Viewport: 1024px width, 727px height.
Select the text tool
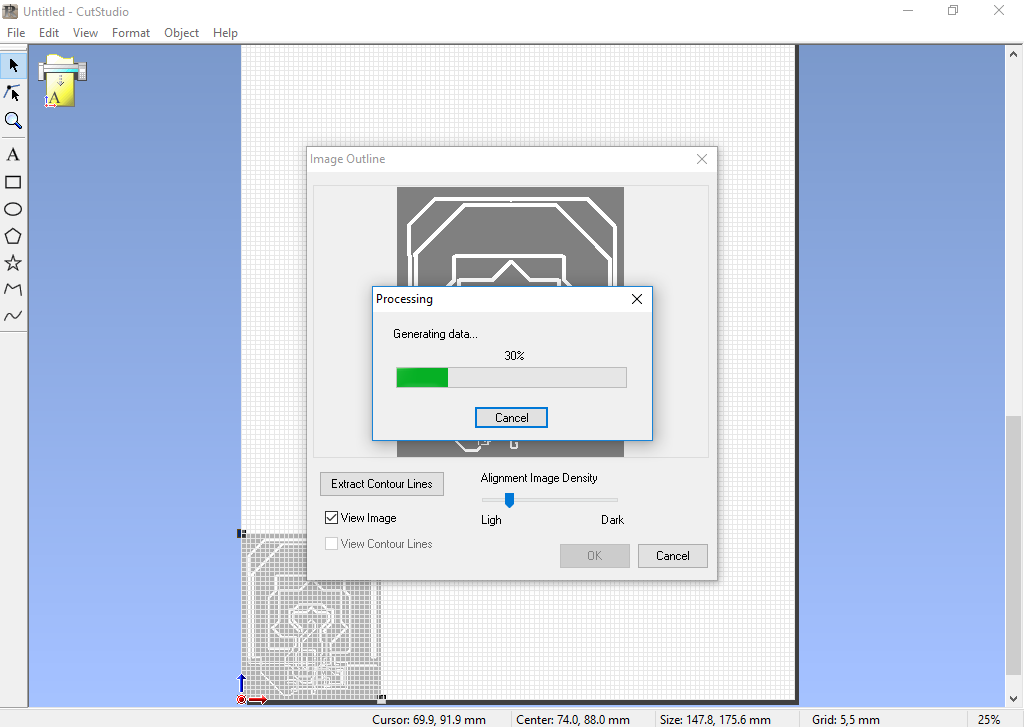point(13,155)
